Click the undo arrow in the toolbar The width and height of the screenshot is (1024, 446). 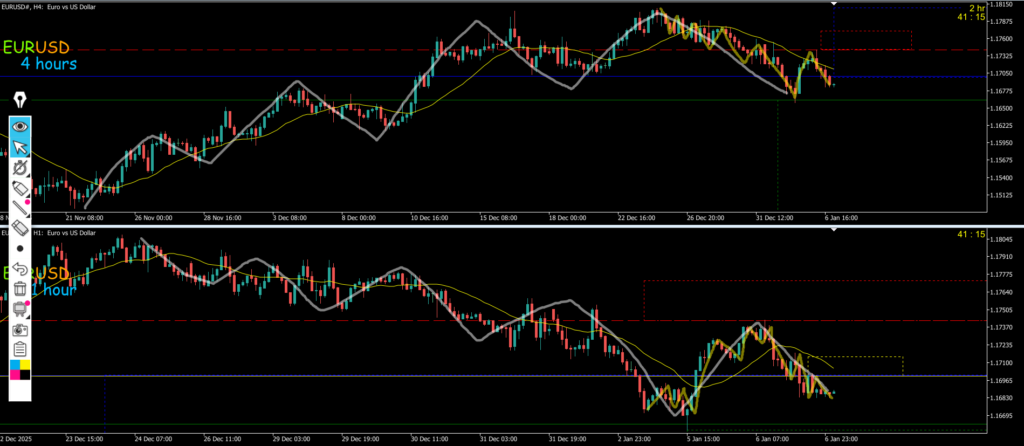coord(20,268)
